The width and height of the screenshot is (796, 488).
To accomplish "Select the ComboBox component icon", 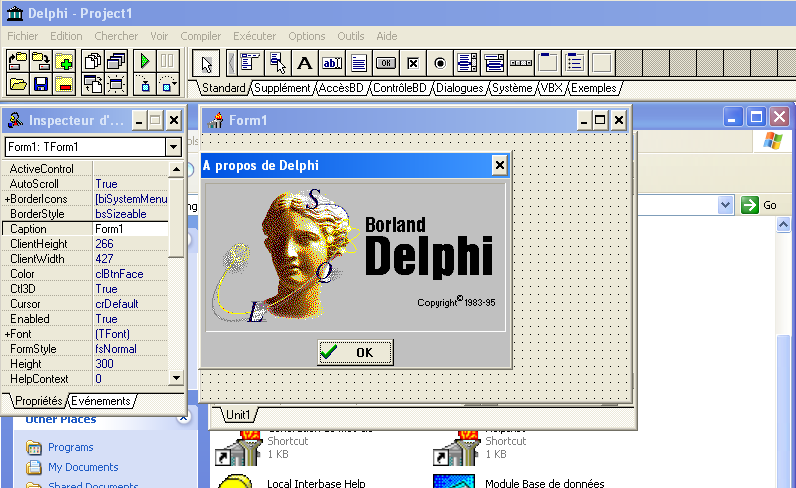I will click(x=494, y=63).
